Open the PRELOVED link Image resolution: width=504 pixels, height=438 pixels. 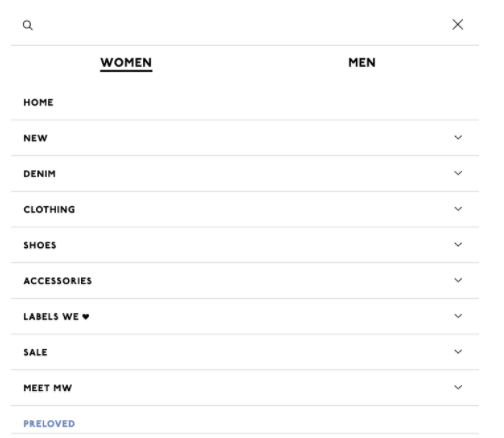pos(49,424)
